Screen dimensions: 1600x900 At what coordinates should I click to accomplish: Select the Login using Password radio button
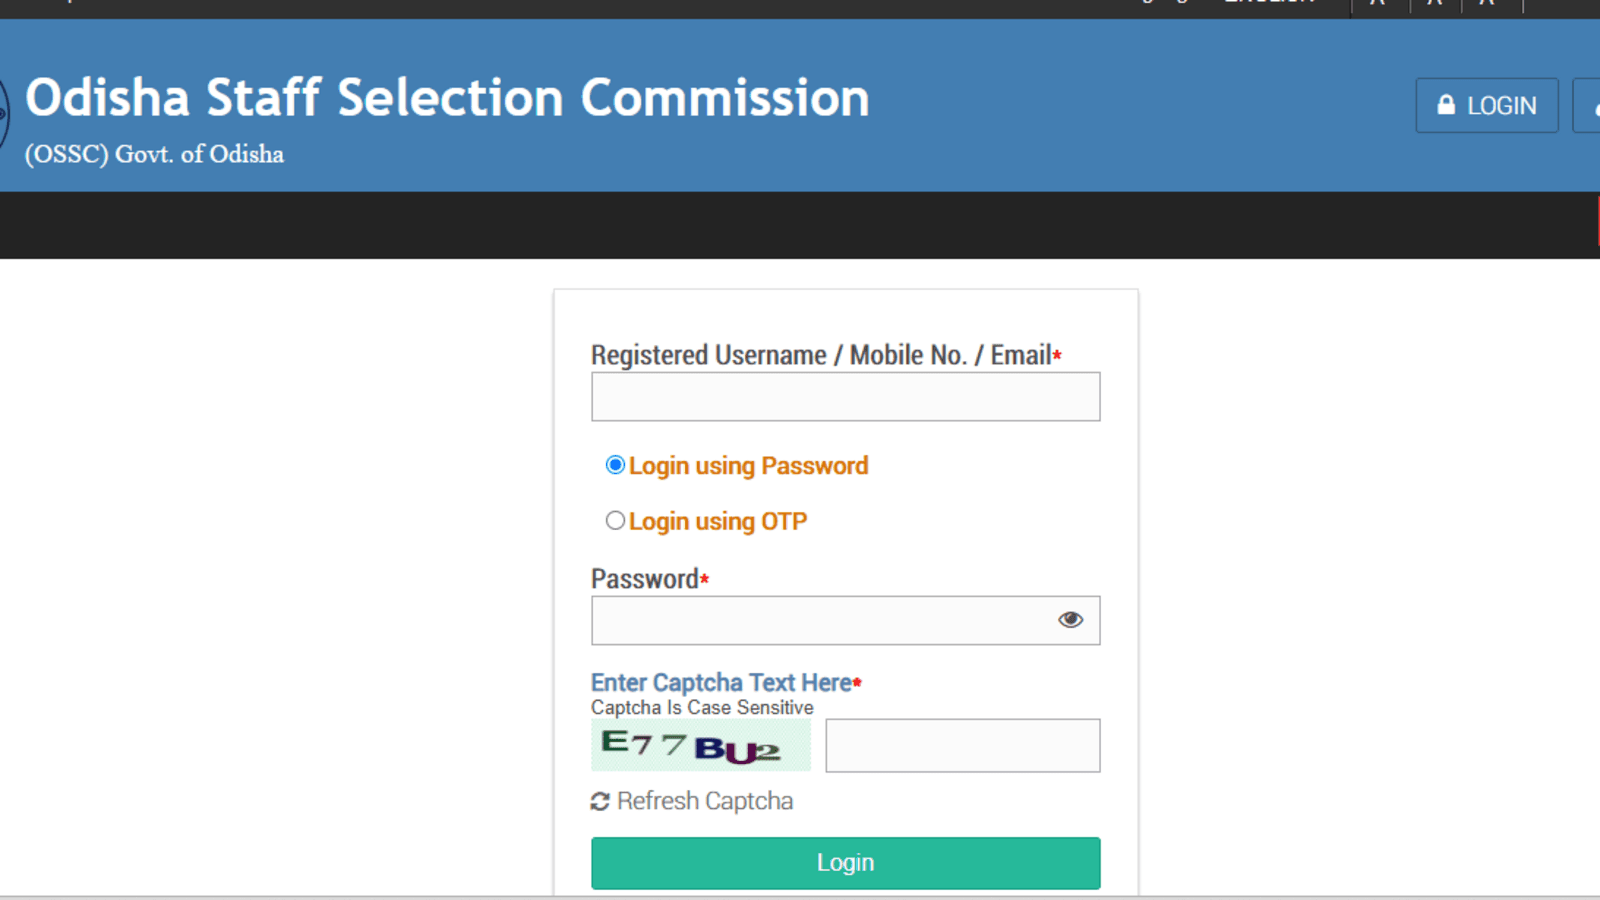[x=615, y=465]
